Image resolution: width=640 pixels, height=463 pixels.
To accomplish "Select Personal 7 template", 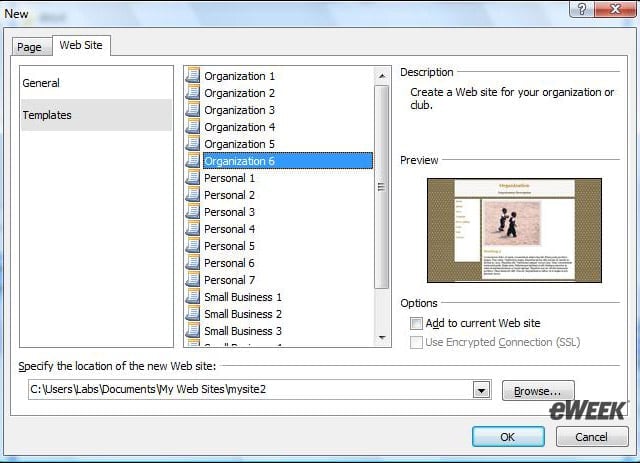I will (x=229, y=280).
